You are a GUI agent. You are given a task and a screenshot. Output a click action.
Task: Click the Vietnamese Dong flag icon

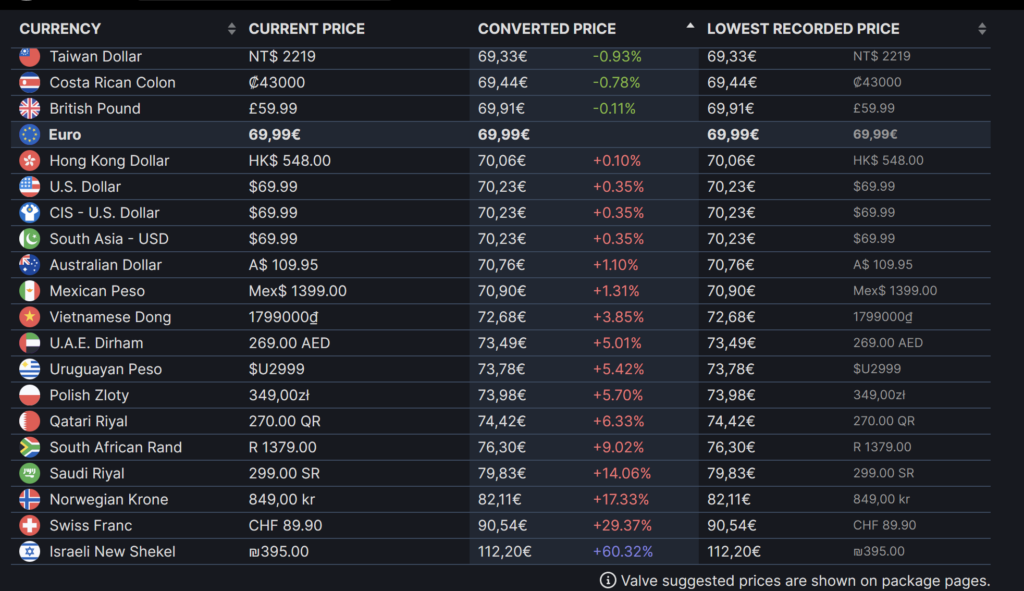pos(29,317)
